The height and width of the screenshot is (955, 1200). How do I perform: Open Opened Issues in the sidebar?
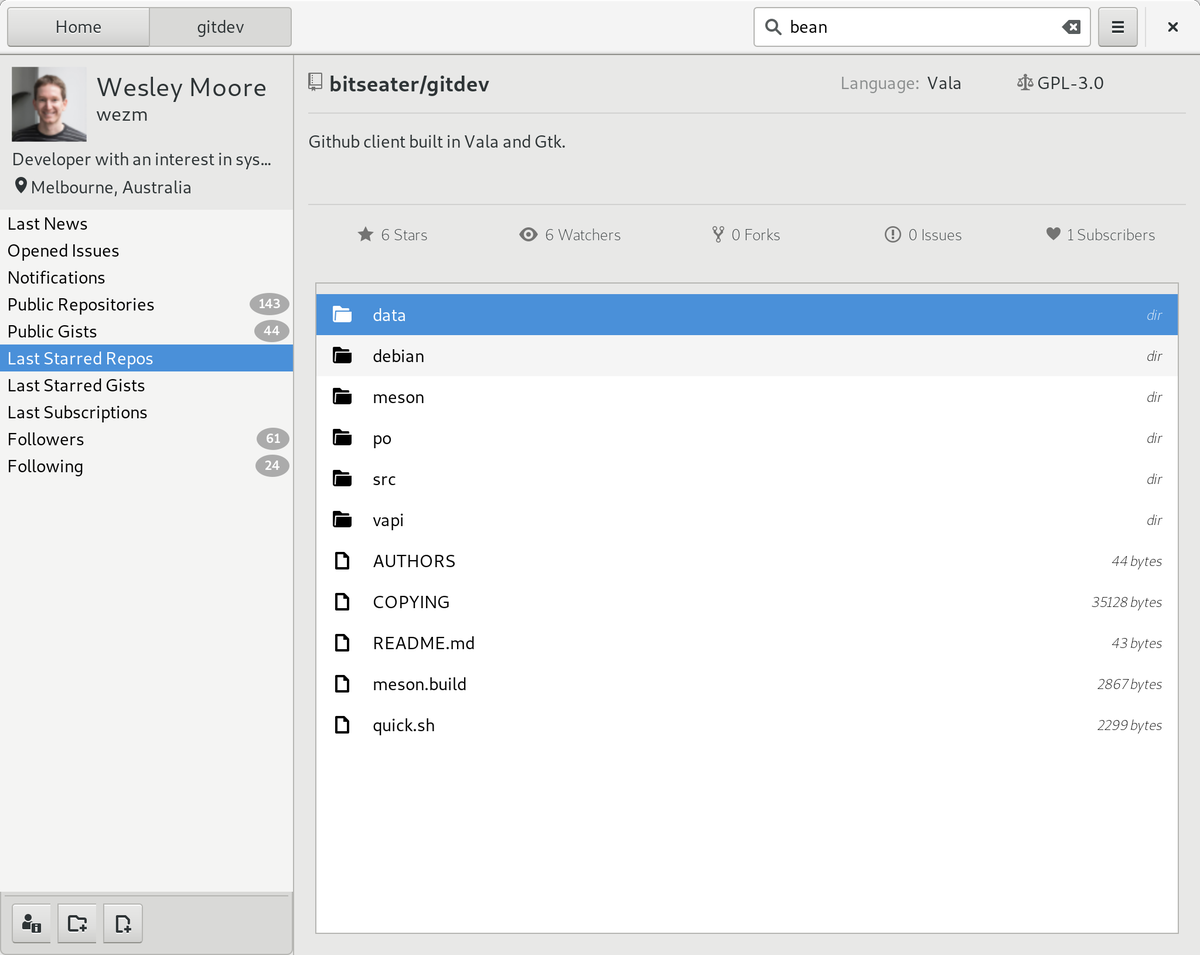(x=146, y=251)
